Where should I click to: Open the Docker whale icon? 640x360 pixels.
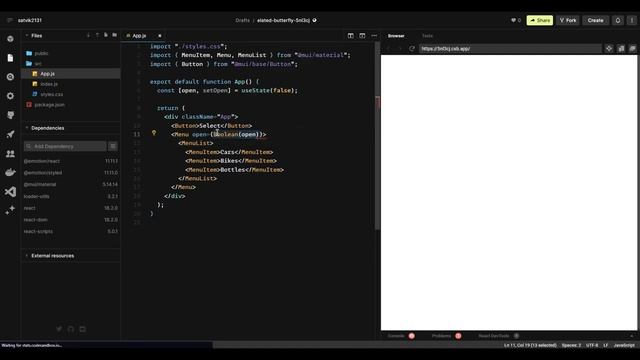point(10,172)
